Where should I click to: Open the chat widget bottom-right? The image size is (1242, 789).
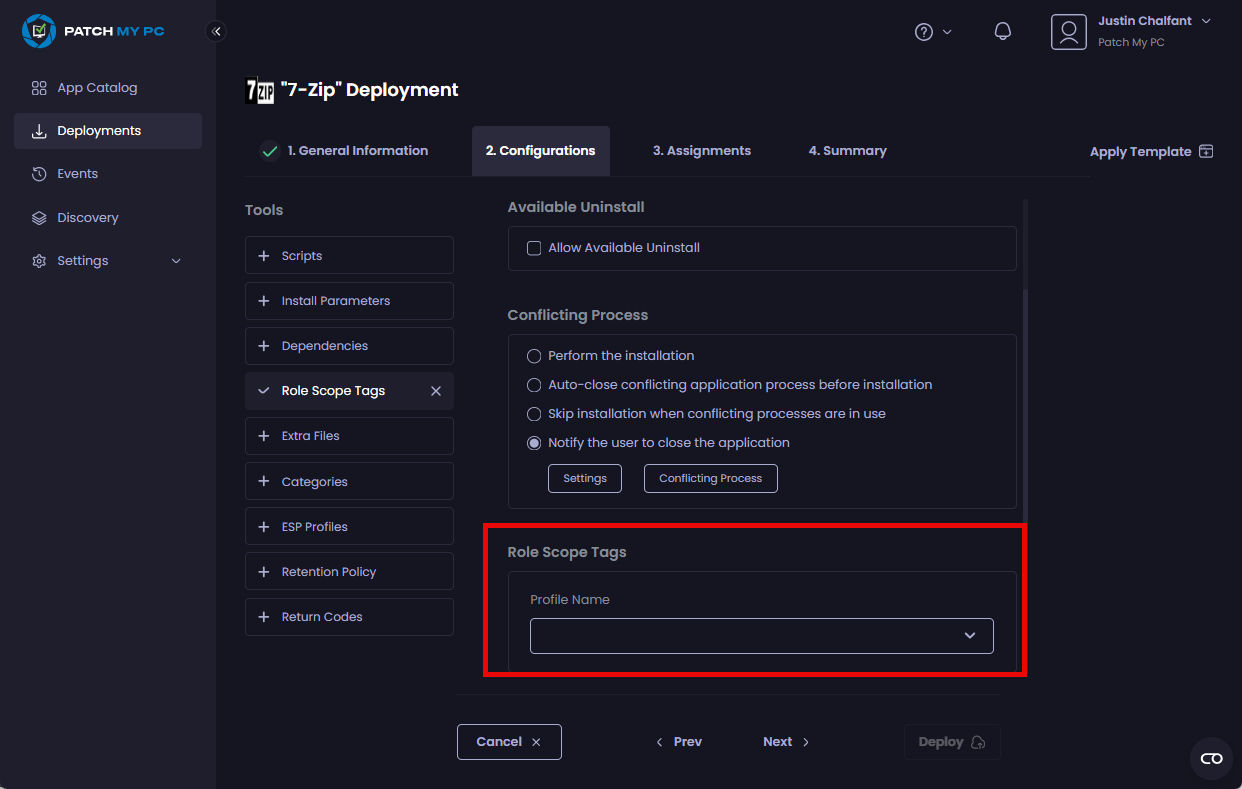pos(1211,759)
